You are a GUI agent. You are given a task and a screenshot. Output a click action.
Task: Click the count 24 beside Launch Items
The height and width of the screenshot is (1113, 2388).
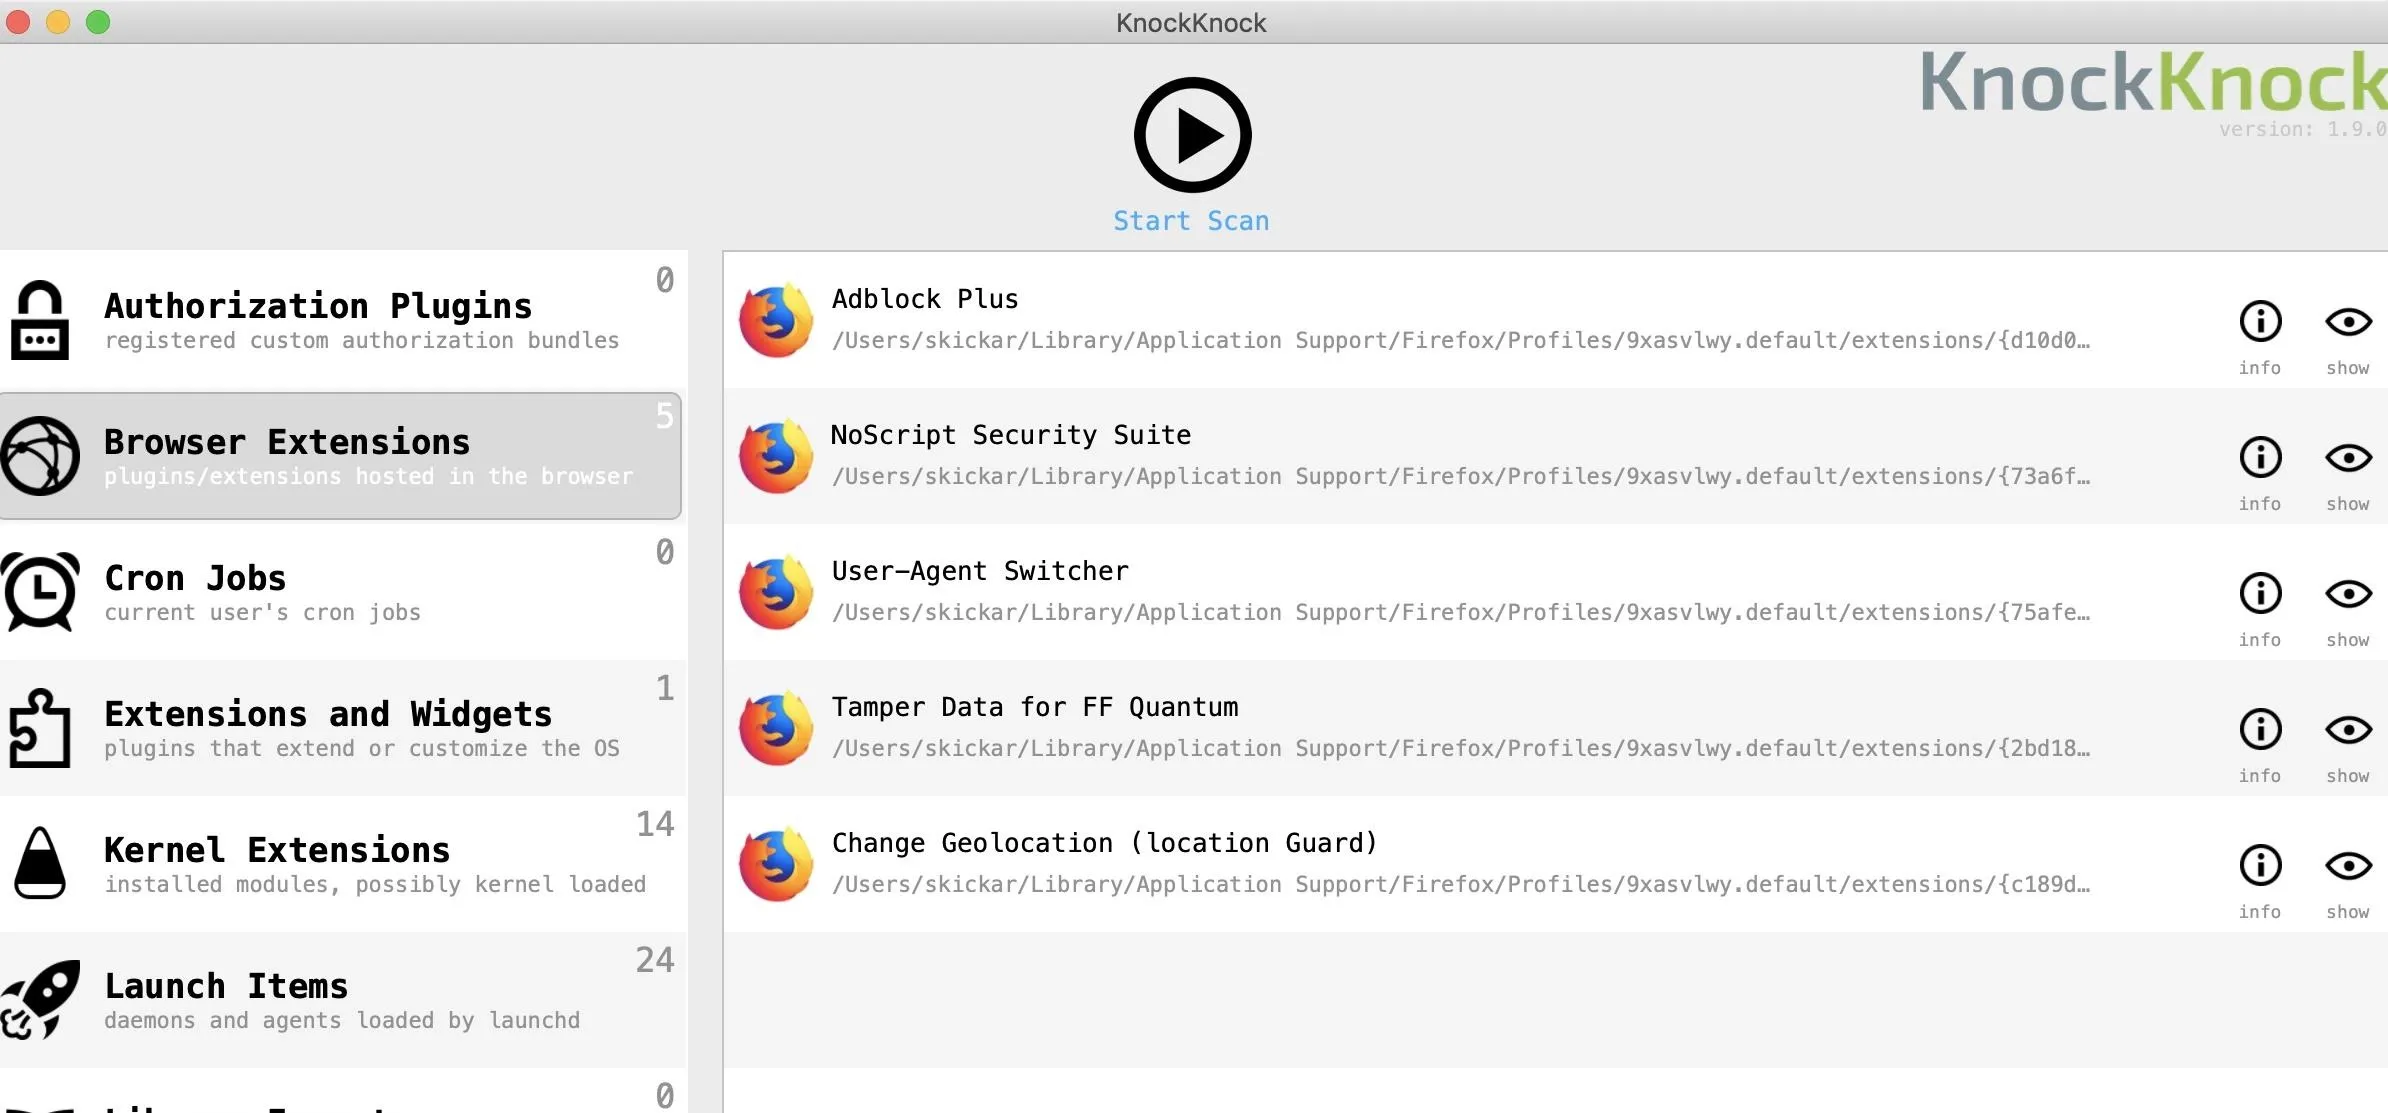point(655,960)
